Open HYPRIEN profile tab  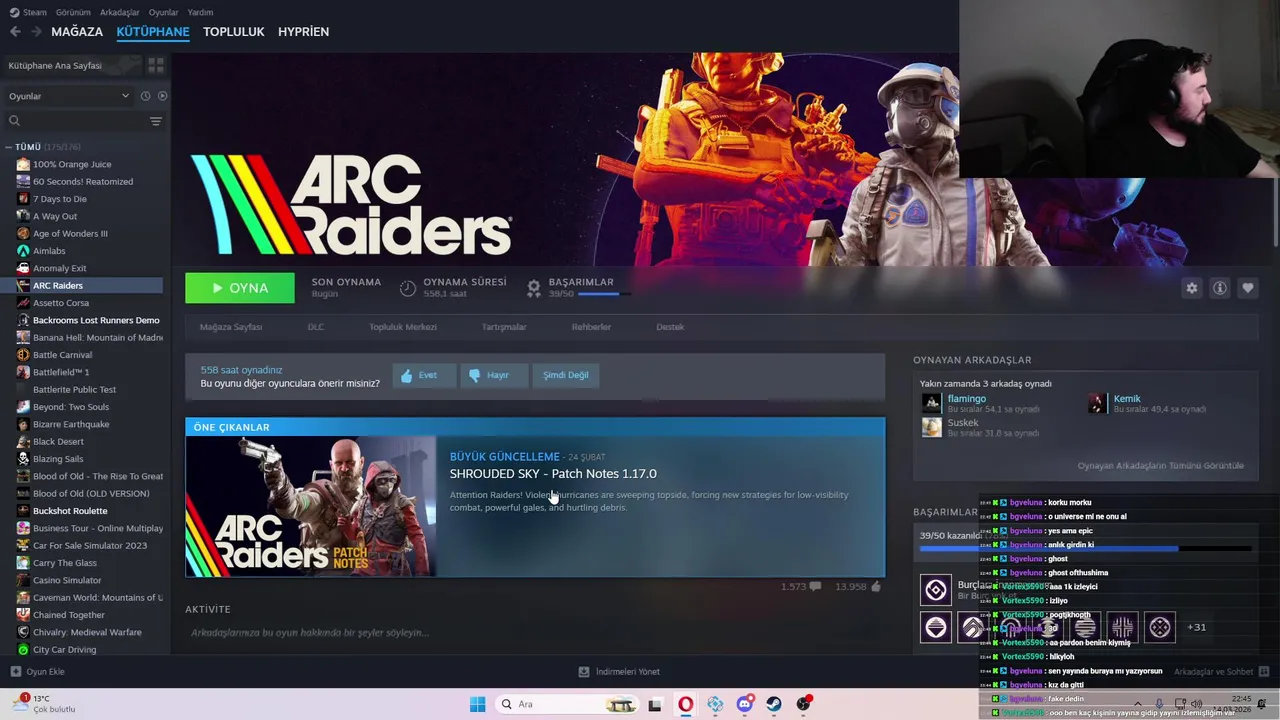coord(303,32)
